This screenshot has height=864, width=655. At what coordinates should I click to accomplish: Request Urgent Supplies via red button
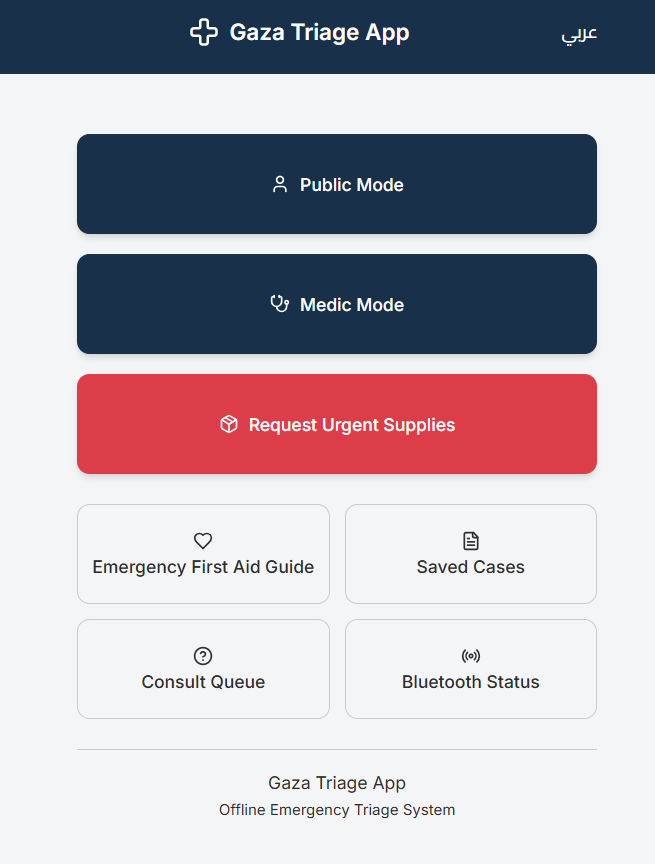tap(337, 424)
